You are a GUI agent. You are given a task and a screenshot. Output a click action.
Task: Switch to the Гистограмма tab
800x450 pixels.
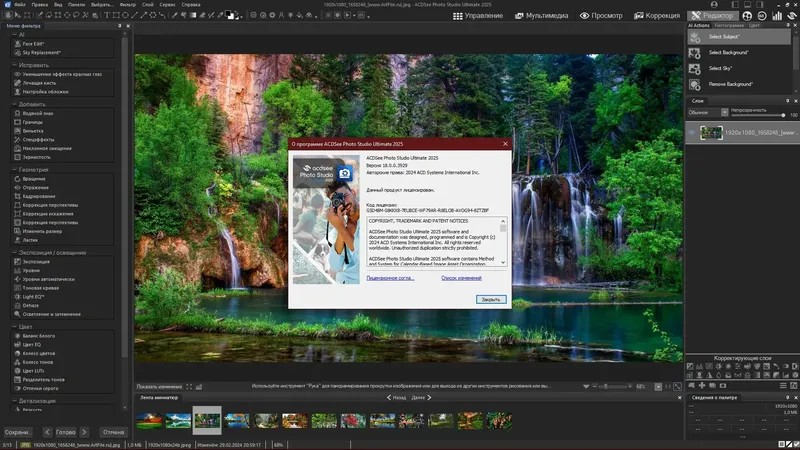[729, 24]
